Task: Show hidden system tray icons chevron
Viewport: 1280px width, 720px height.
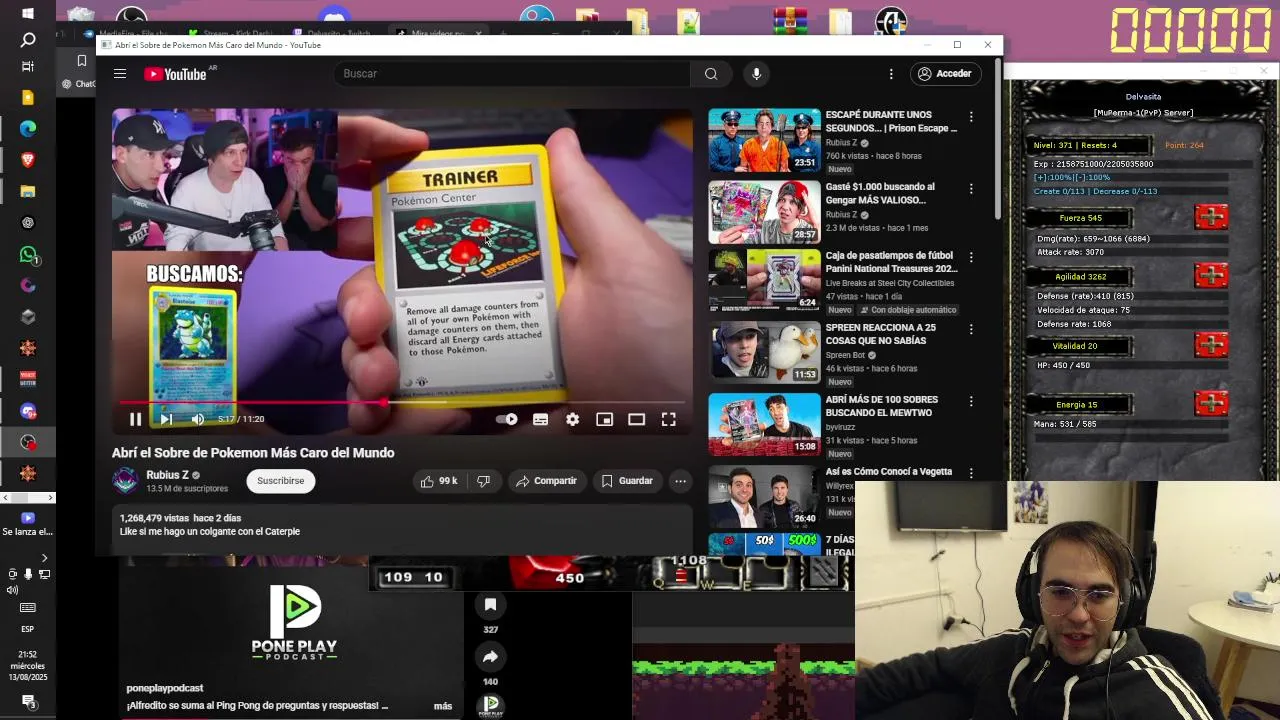Action: click(44, 558)
